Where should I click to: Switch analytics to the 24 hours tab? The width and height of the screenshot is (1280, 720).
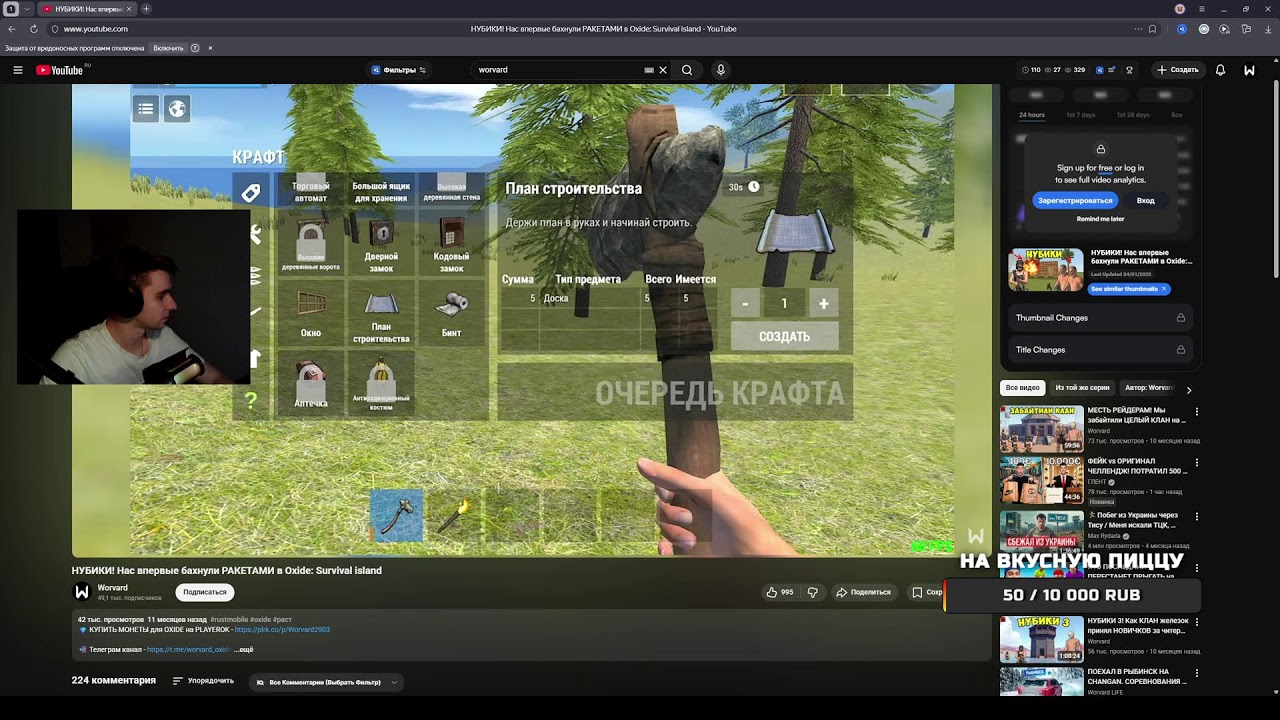coord(1031,115)
